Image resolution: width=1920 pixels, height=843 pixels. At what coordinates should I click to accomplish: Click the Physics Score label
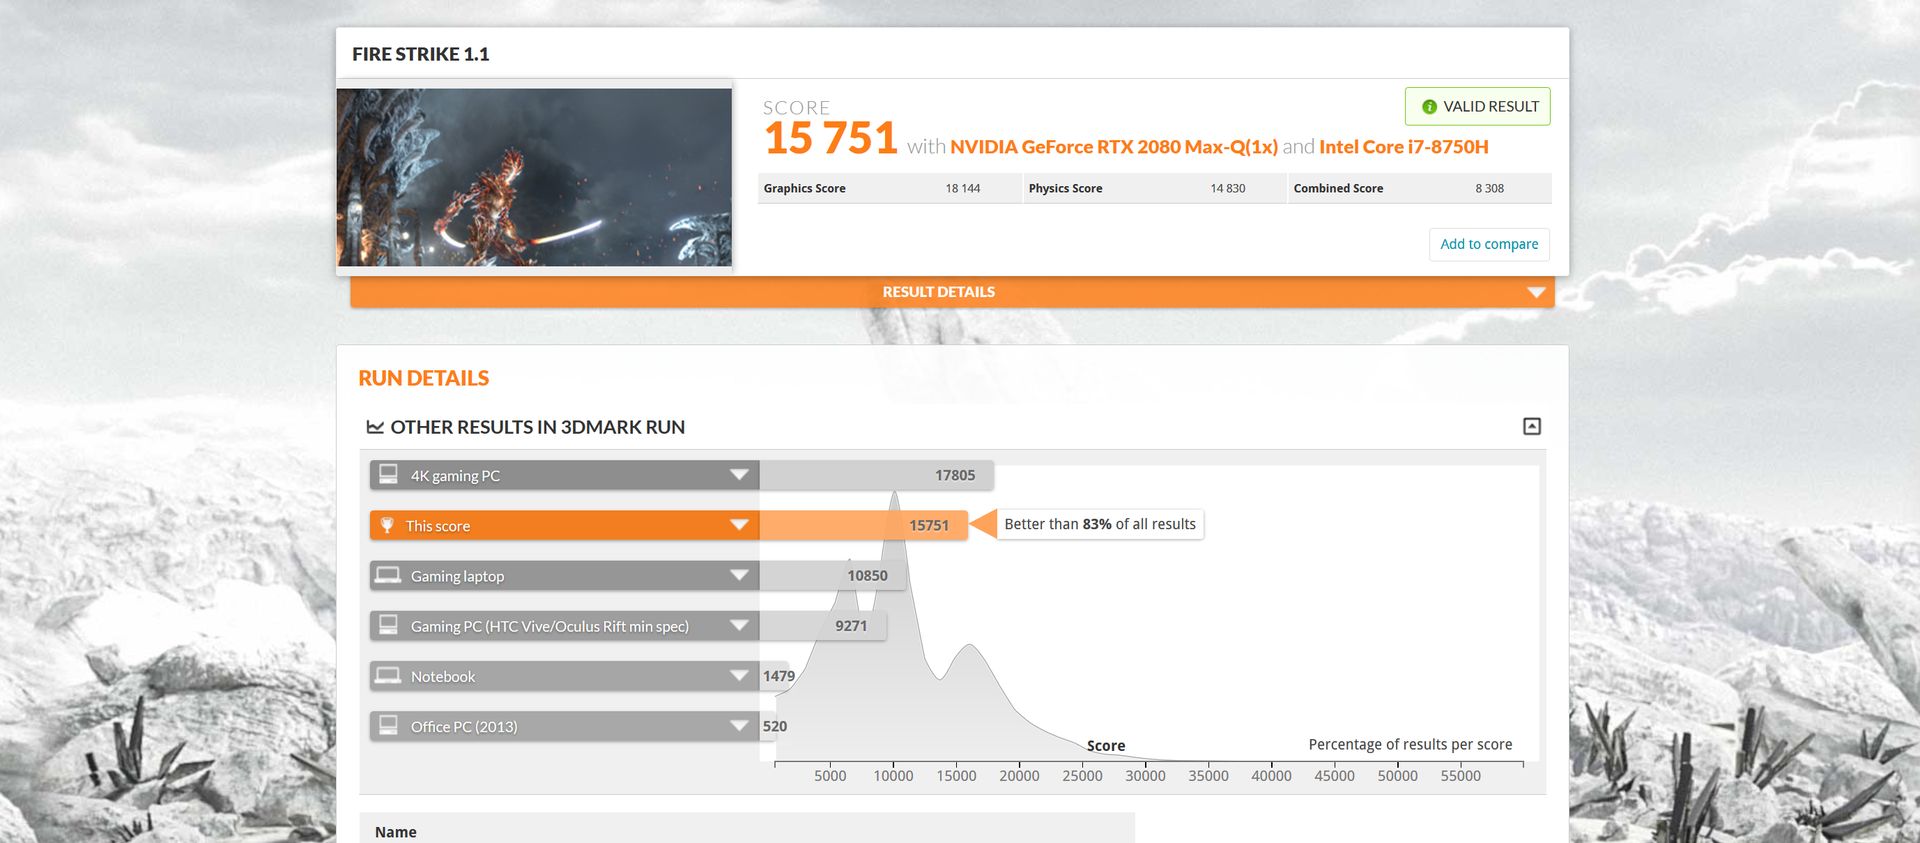click(1065, 188)
